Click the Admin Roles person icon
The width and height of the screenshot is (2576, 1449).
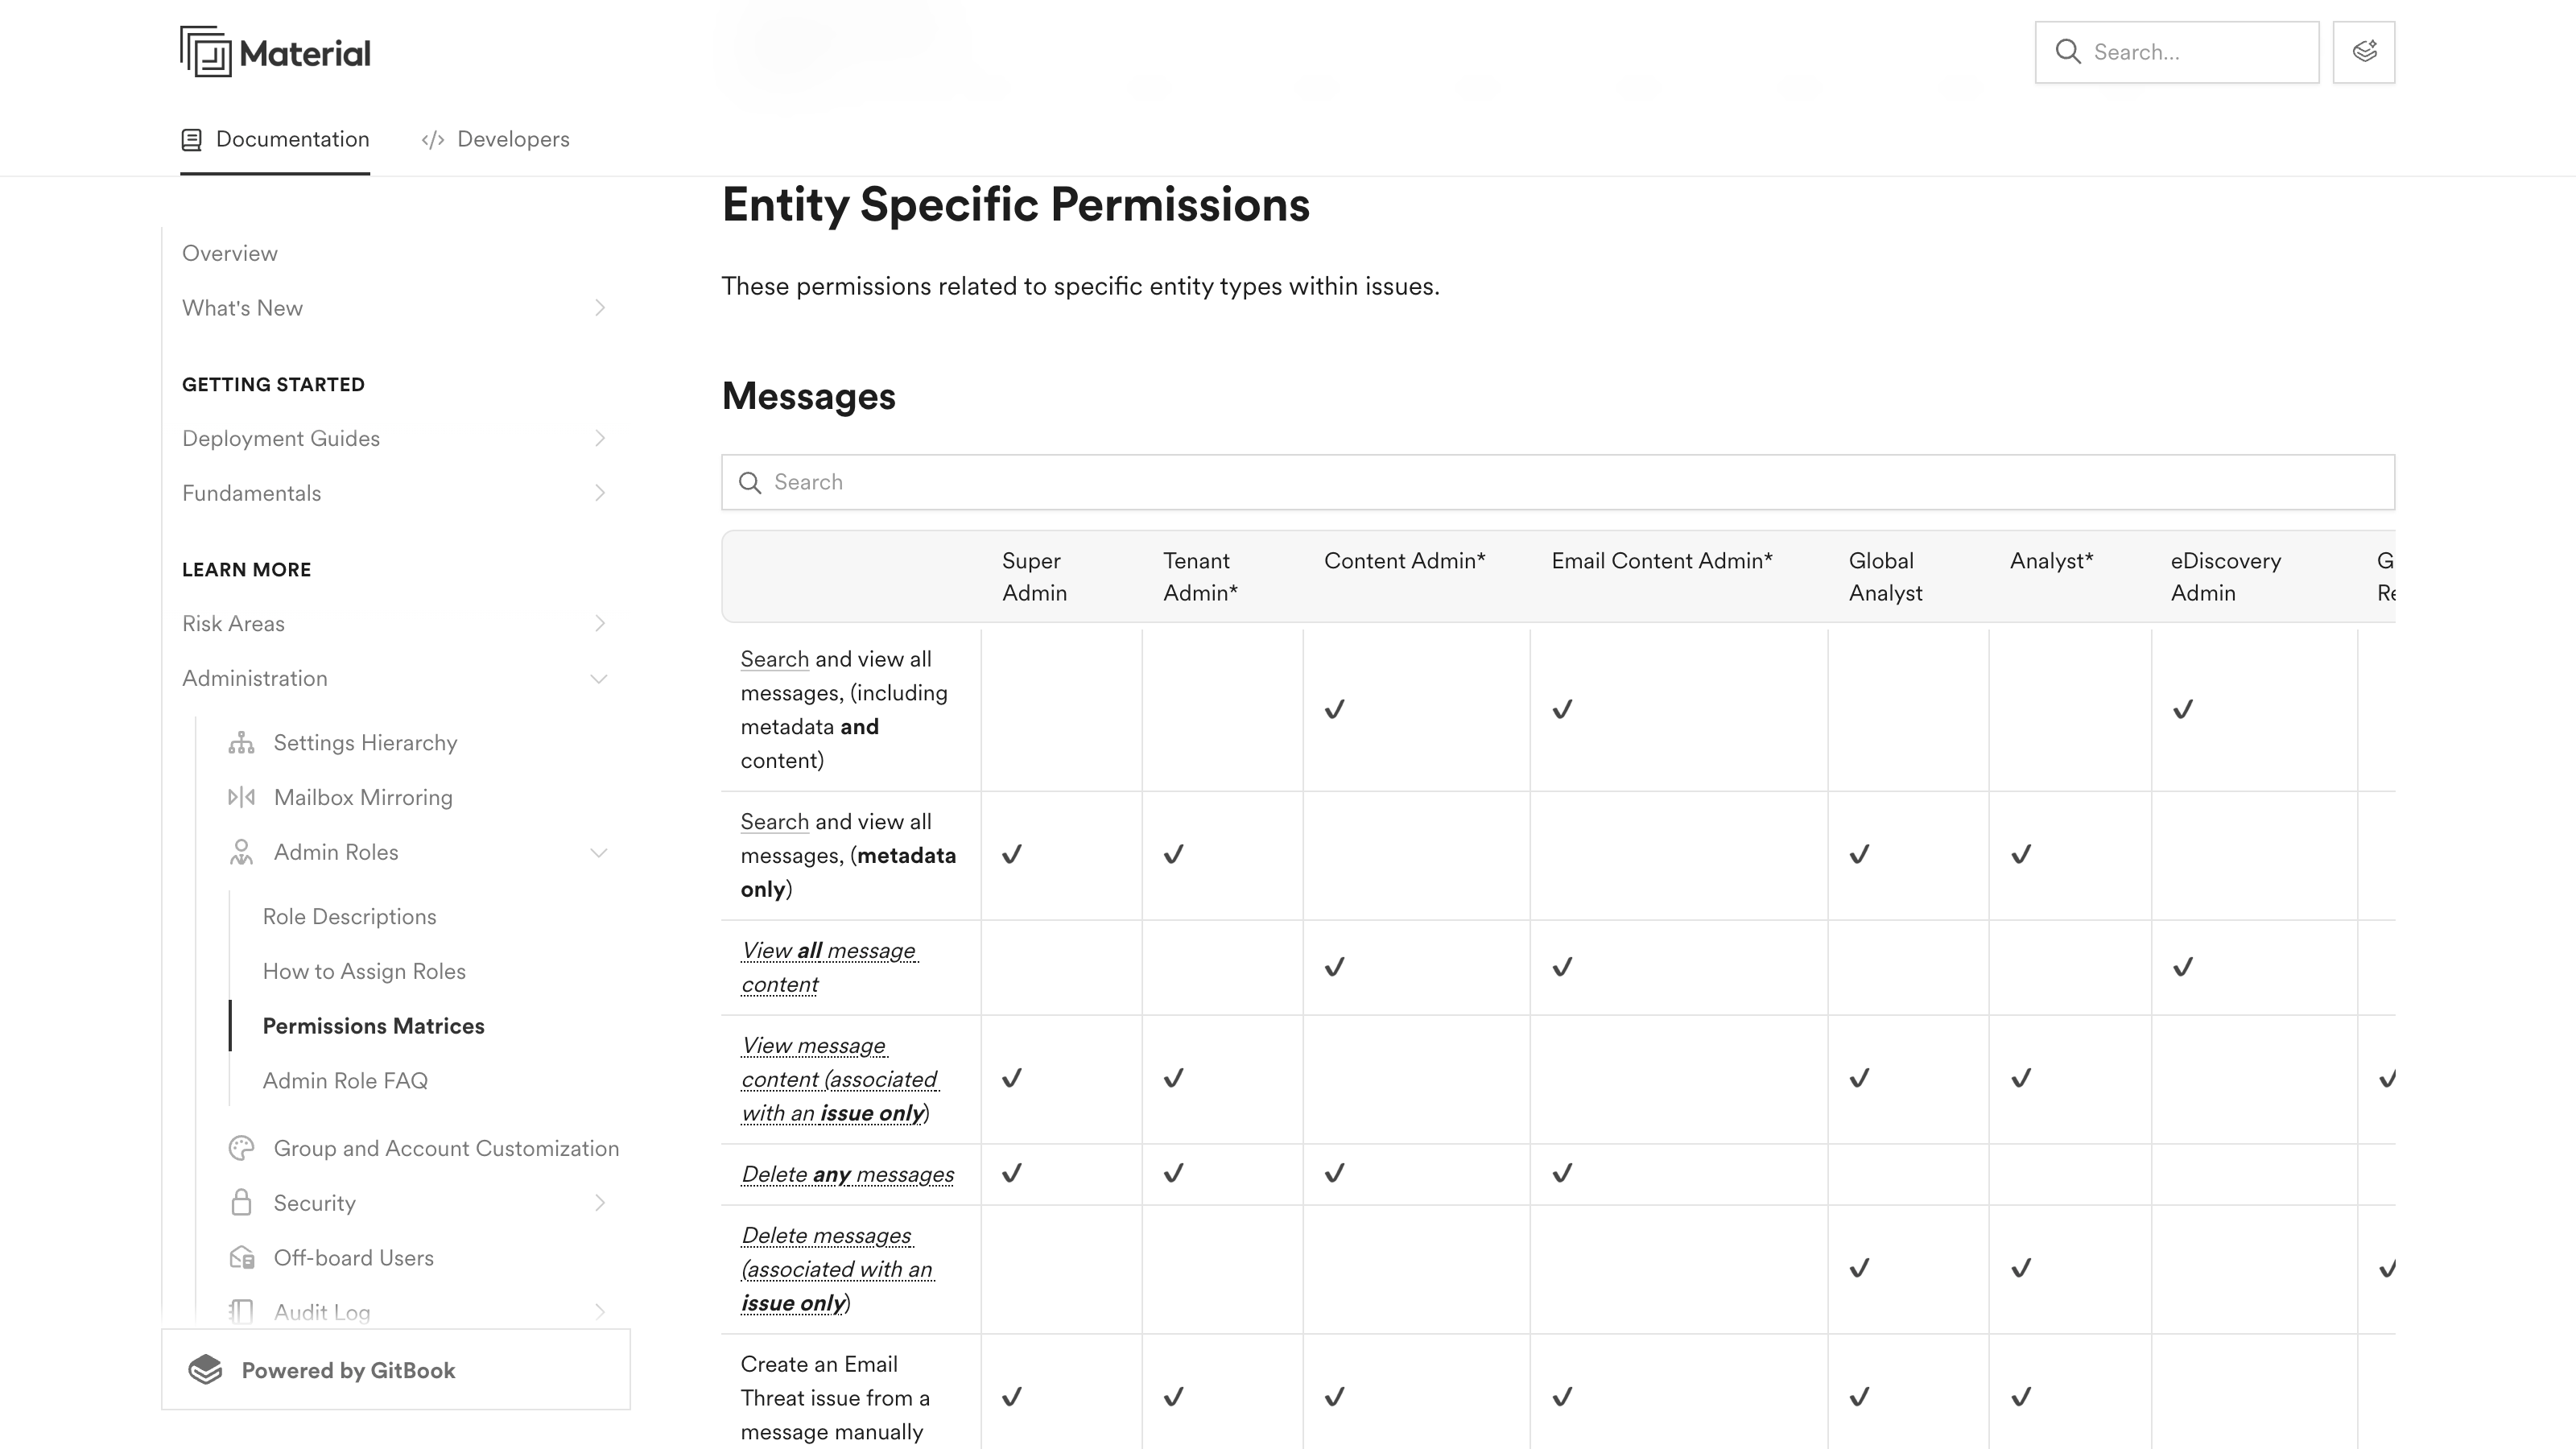coord(241,852)
